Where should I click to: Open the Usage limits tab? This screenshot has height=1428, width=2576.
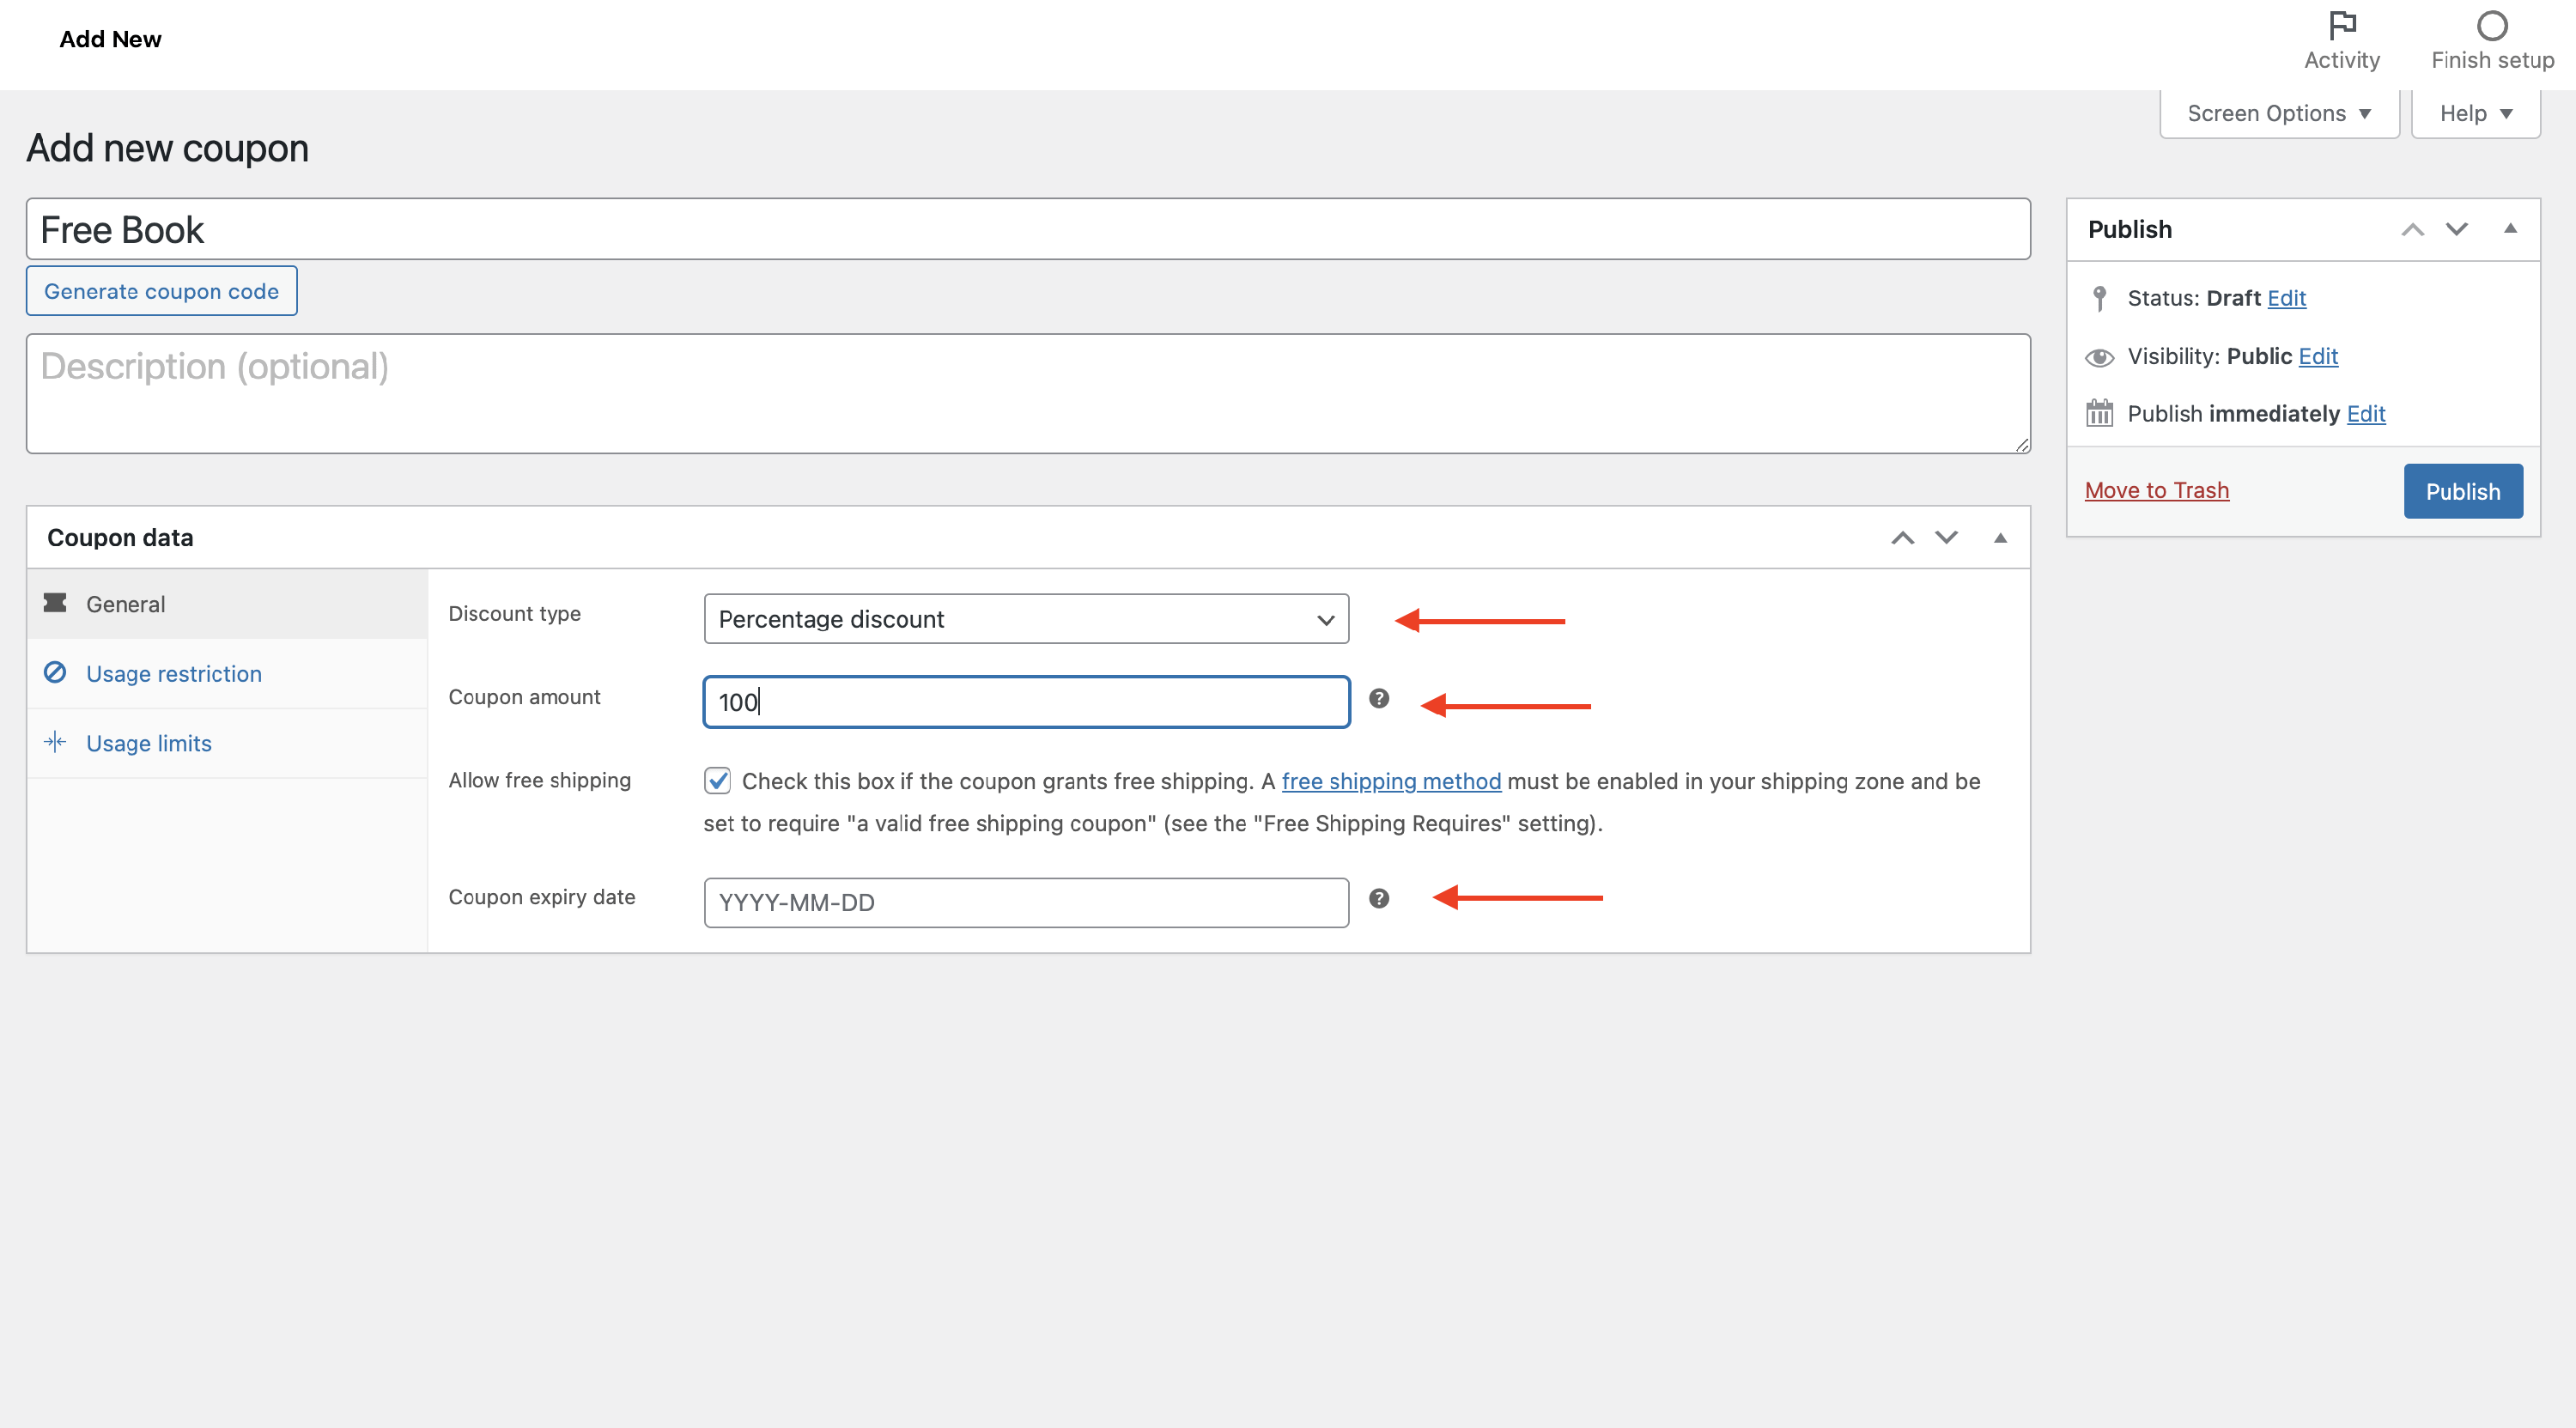click(149, 744)
